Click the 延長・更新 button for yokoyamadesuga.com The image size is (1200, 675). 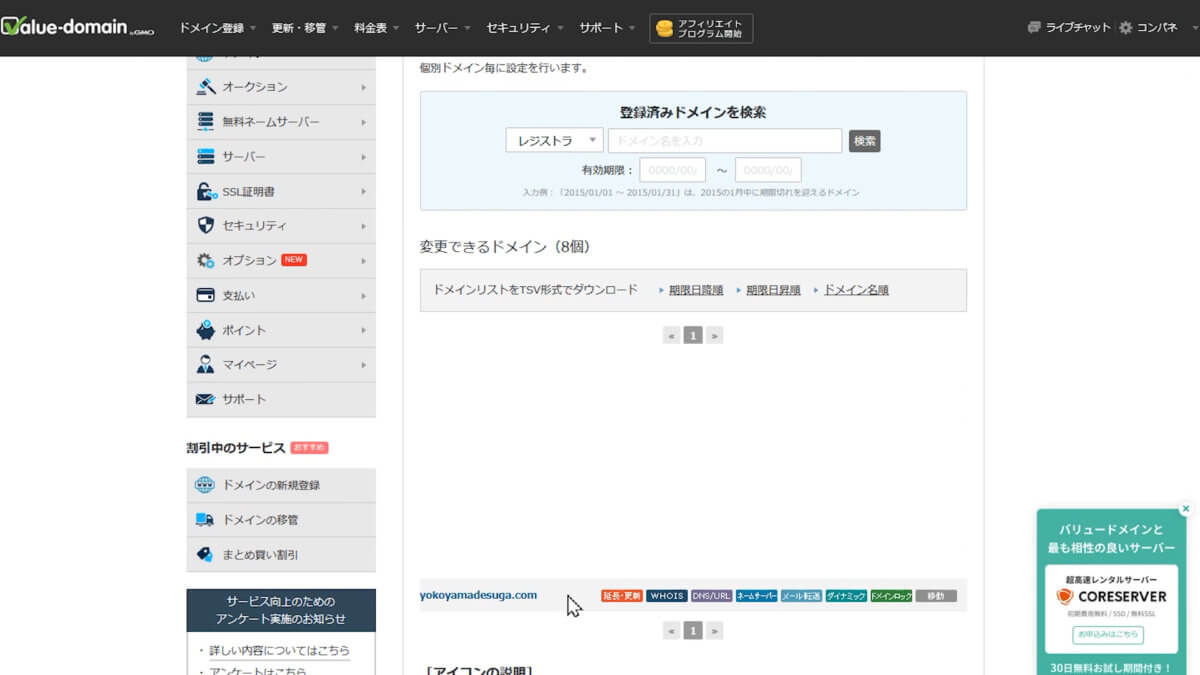622,596
